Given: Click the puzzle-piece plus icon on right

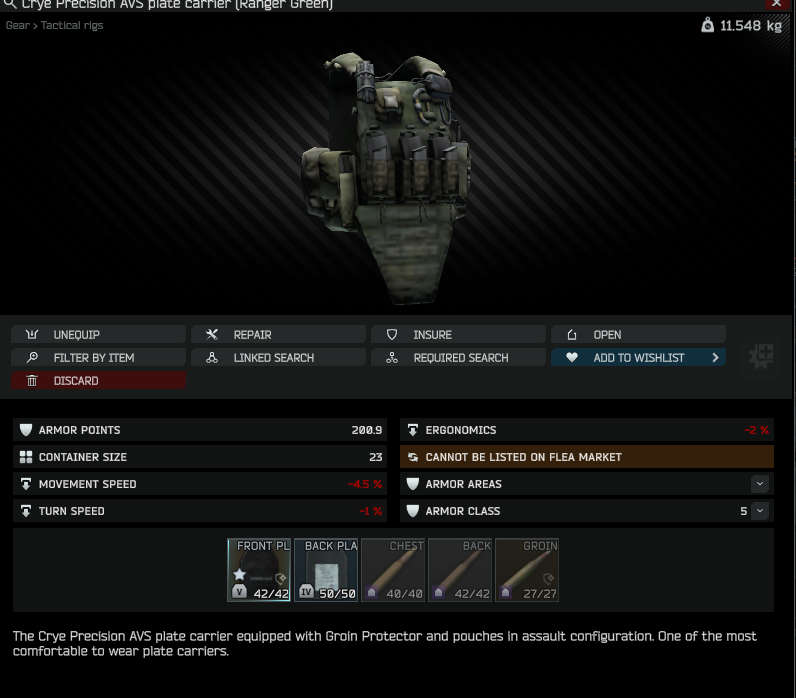Looking at the screenshot, I should [x=761, y=356].
